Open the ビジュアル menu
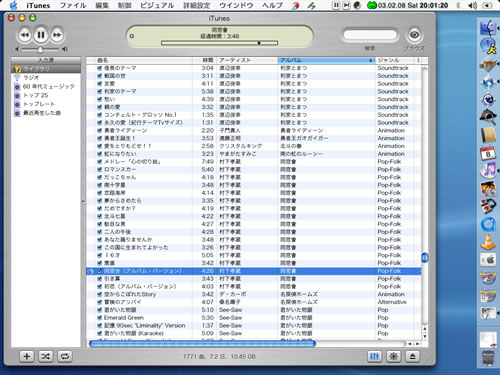The width and height of the screenshot is (500, 375). pos(157,5)
